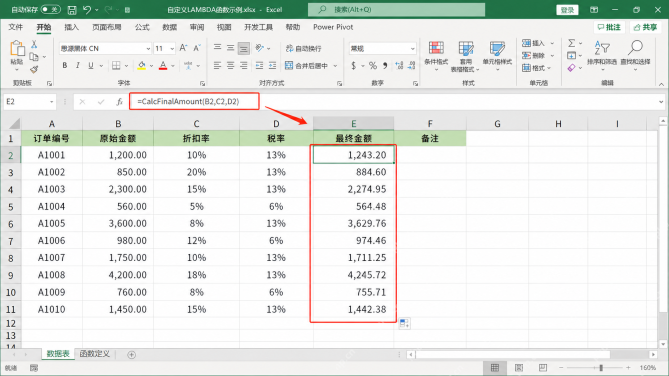The height and width of the screenshot is (376, 669).
Task: Center cell text horizontally
Action: [230, 66]
